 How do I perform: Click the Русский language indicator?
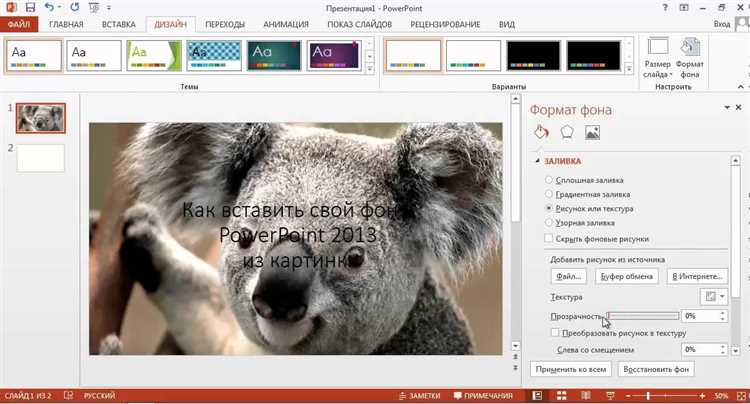[x=99, y=396]
